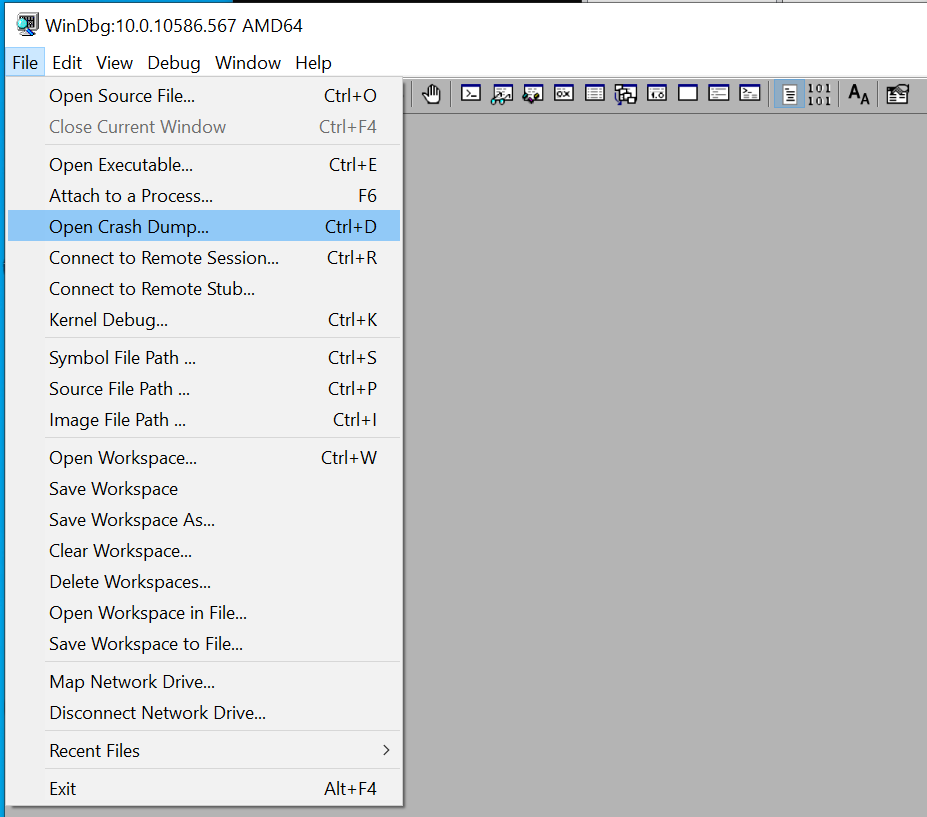Close the File menu via File header
927x817 pixels.
coord(25,63)
